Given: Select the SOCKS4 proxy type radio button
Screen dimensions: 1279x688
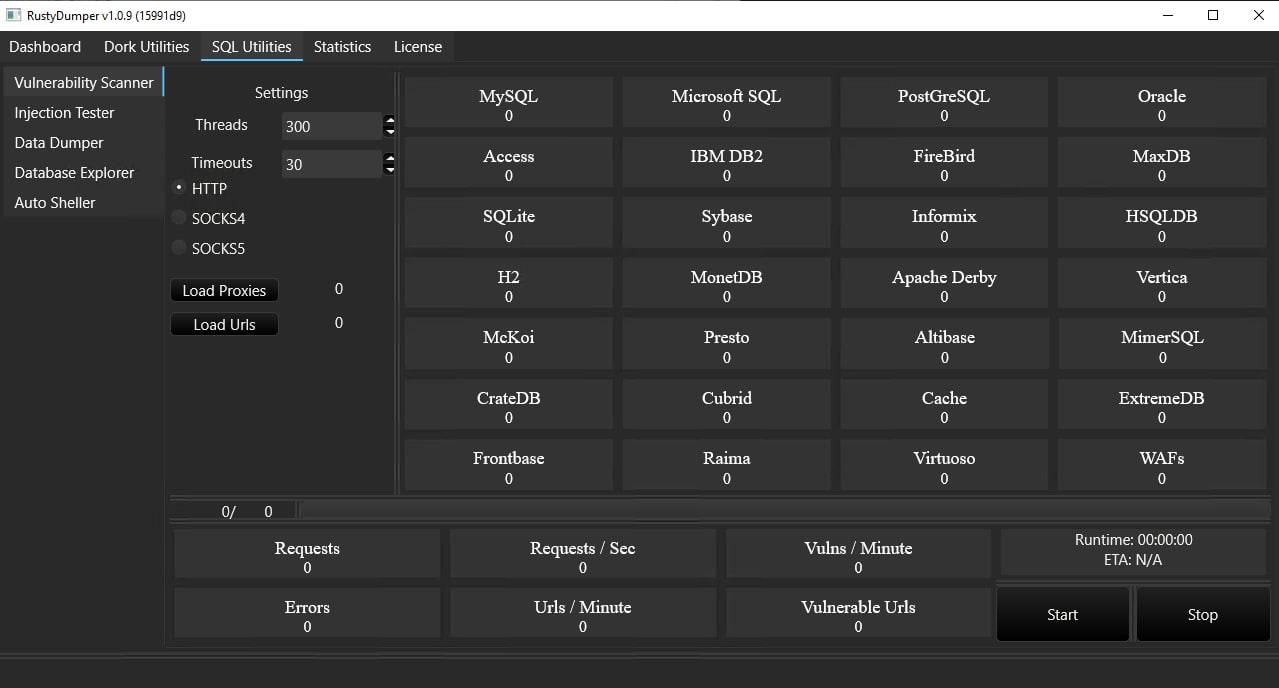Looking at the screenshot, I should pos(179,218).
